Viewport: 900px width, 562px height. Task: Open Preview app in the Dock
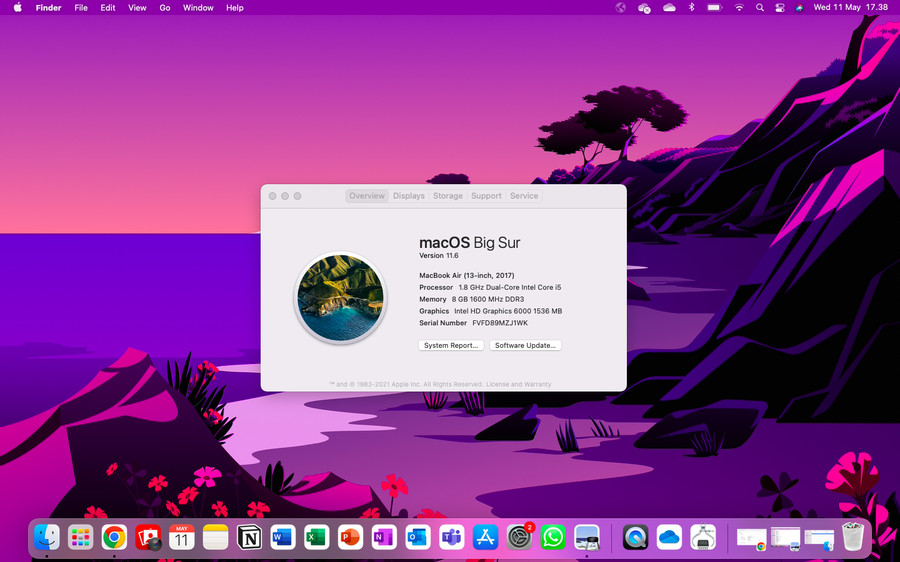coord(587,538)
